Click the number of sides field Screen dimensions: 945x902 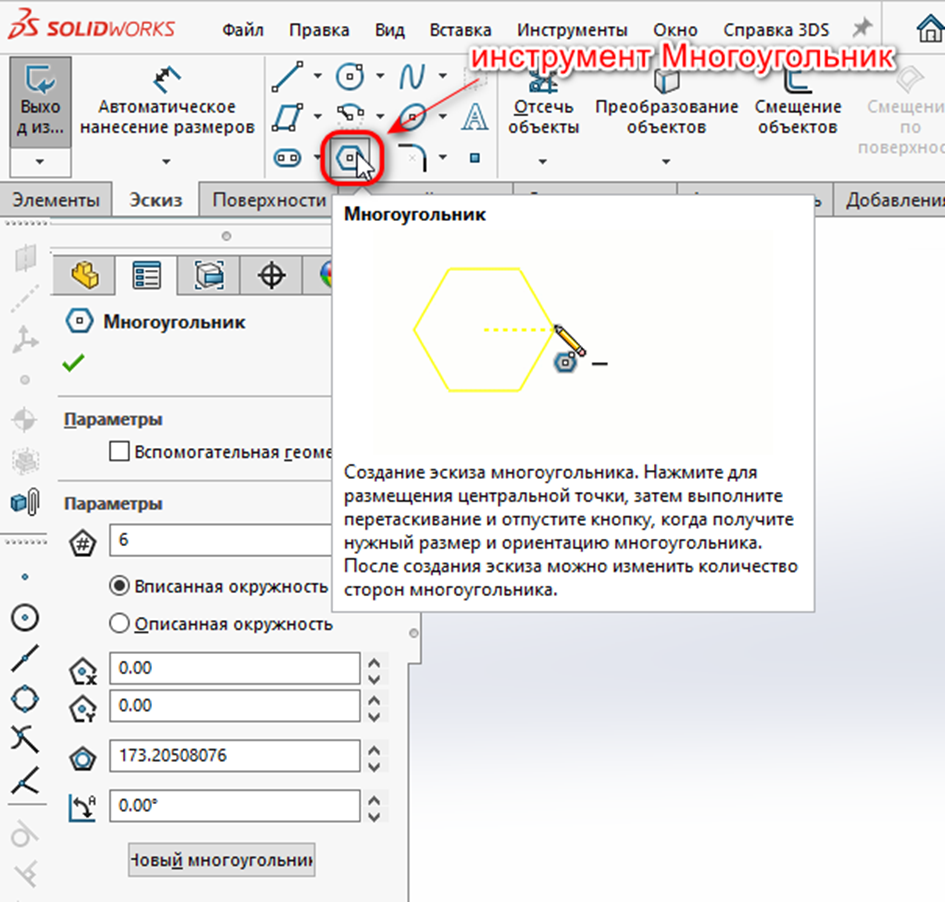pos(221,540)
